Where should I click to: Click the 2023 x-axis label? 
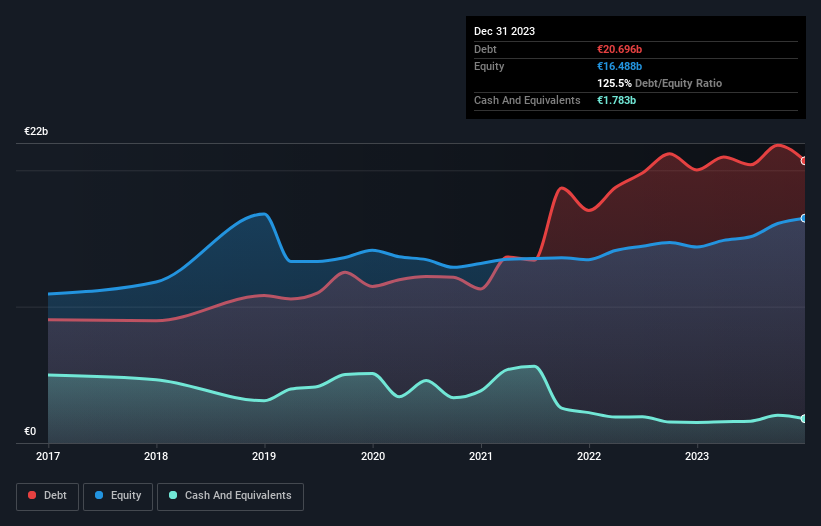click(697, 456)
